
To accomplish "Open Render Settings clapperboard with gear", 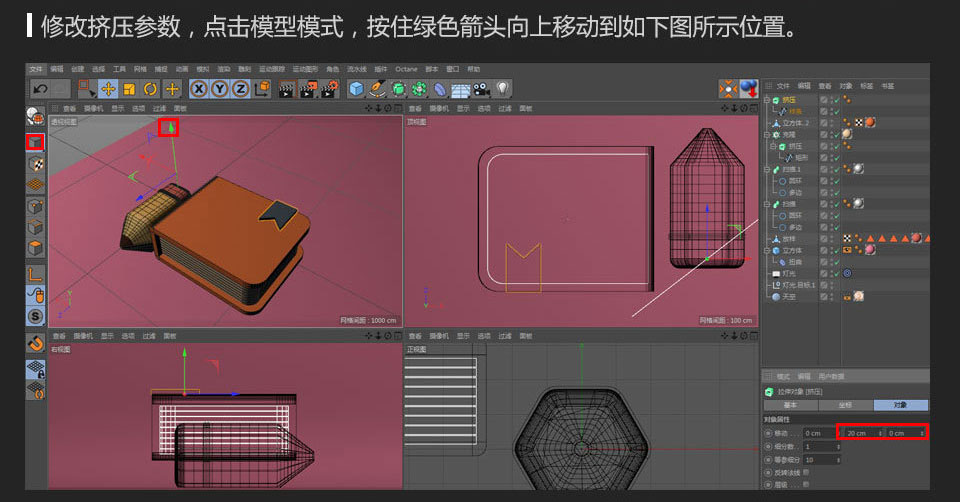I will [330, 89].
